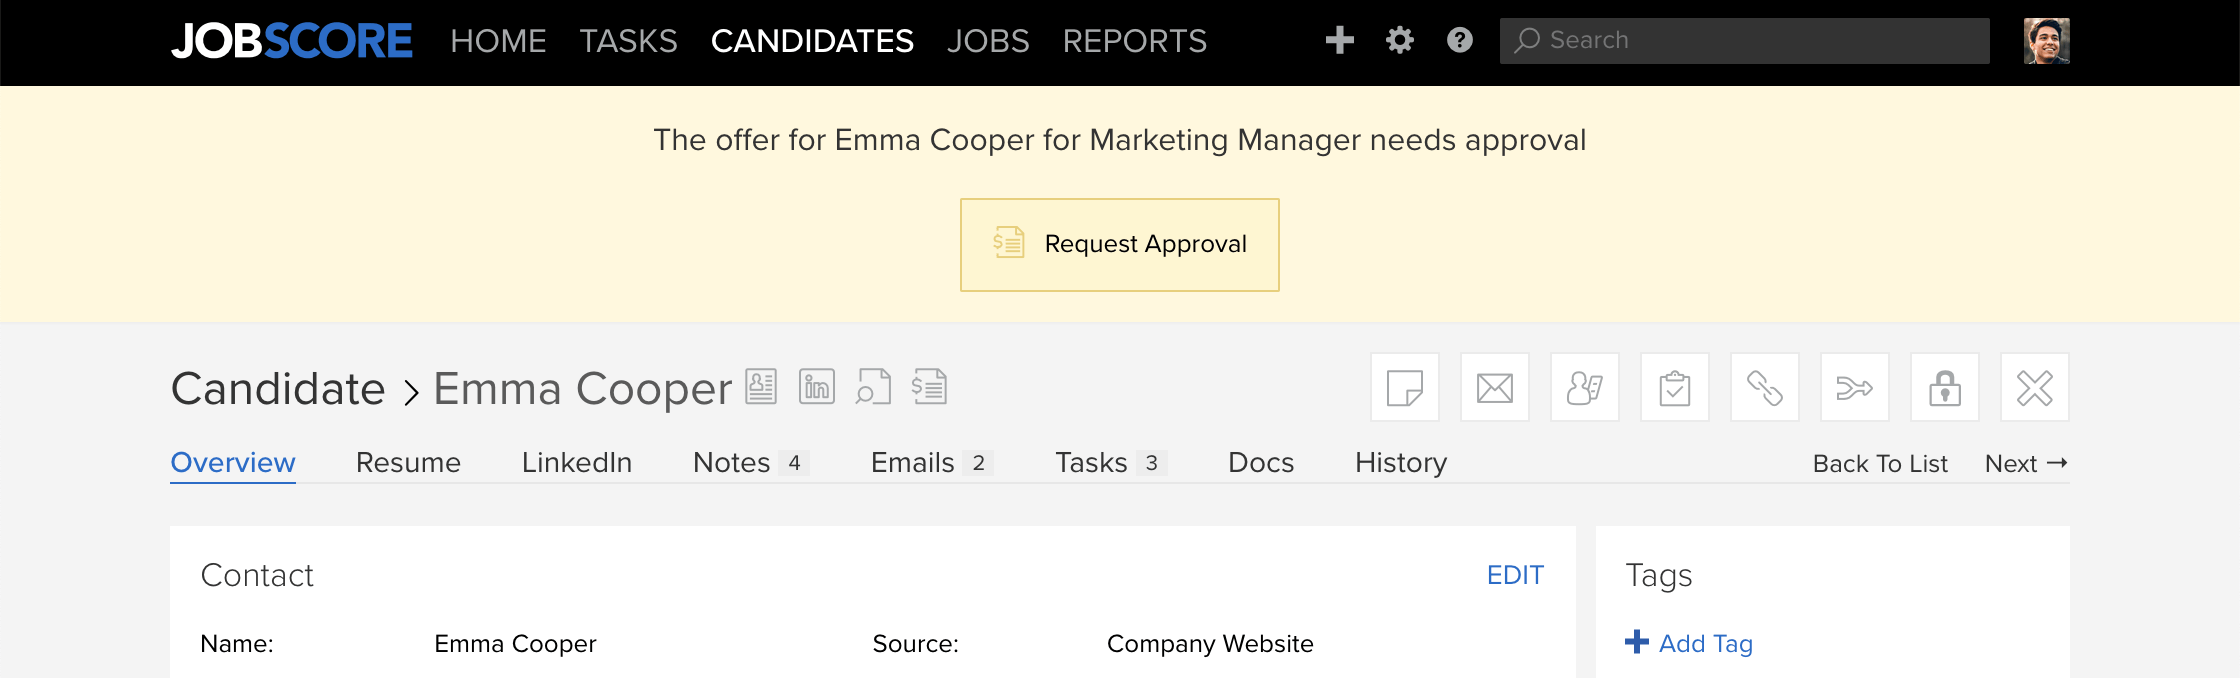Click EDIT in the Contact panel
This screenshot has width=2240, height=678.
[1515, 575]
